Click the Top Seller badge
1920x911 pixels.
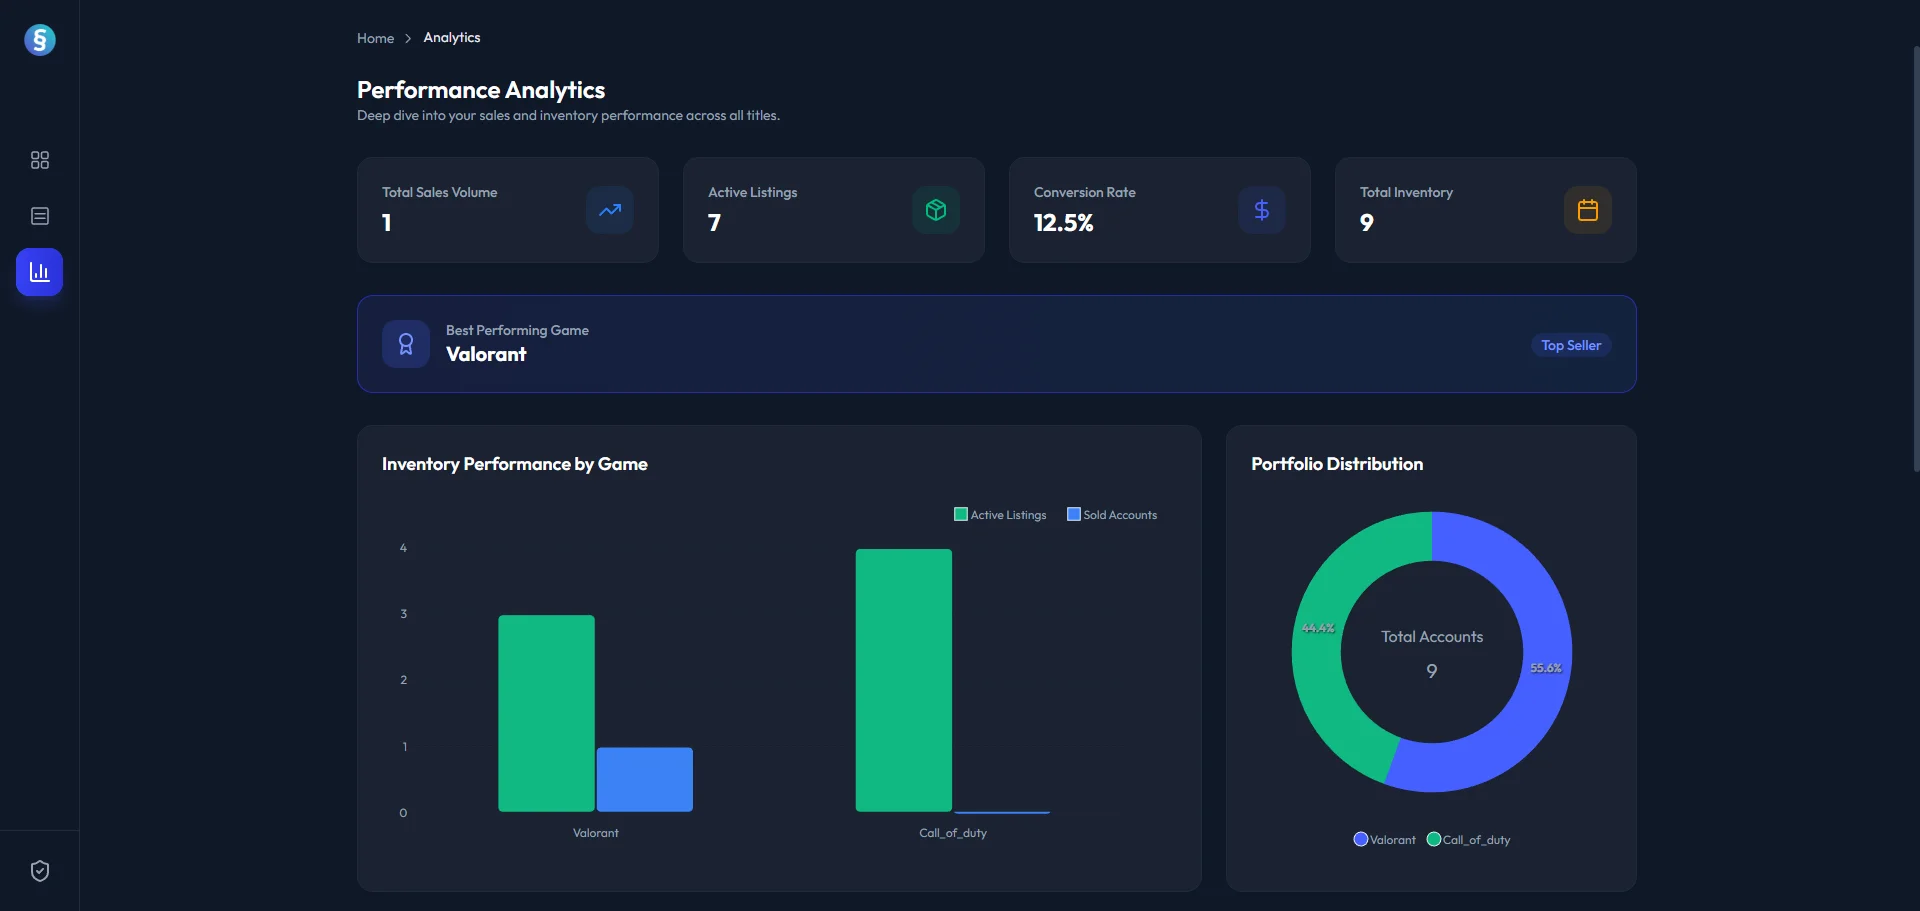click(1570, 344)
